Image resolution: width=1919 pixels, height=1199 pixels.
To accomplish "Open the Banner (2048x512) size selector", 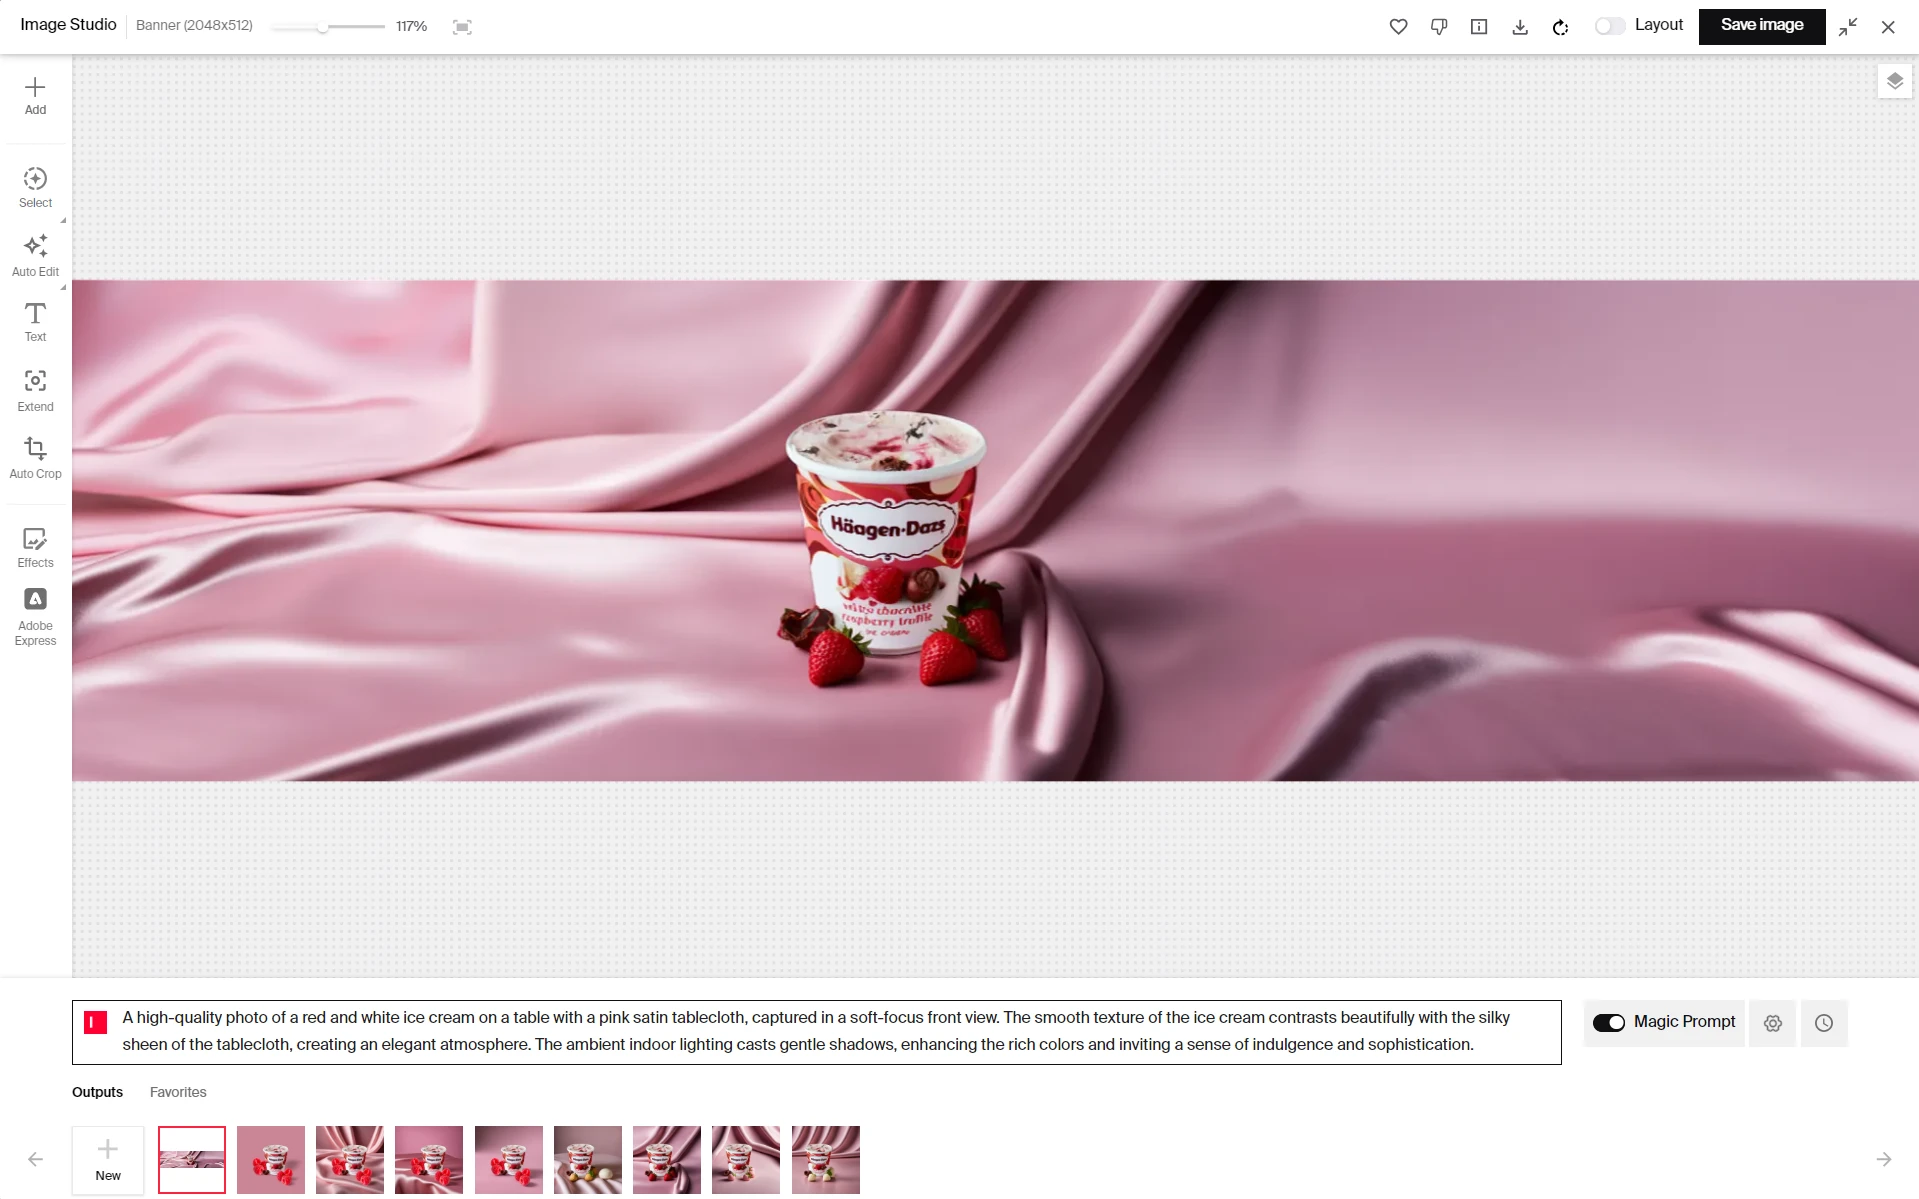I will pyautogui.click(x=194, y=25).
